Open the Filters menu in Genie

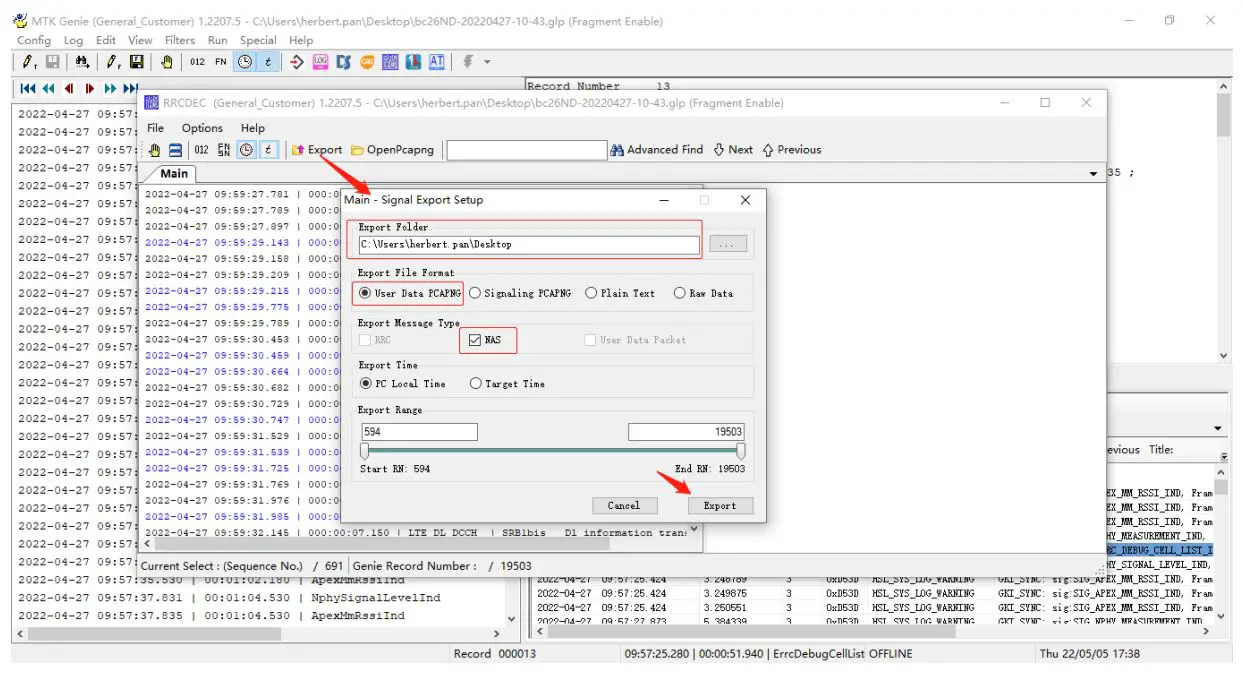tap(180, 40)
